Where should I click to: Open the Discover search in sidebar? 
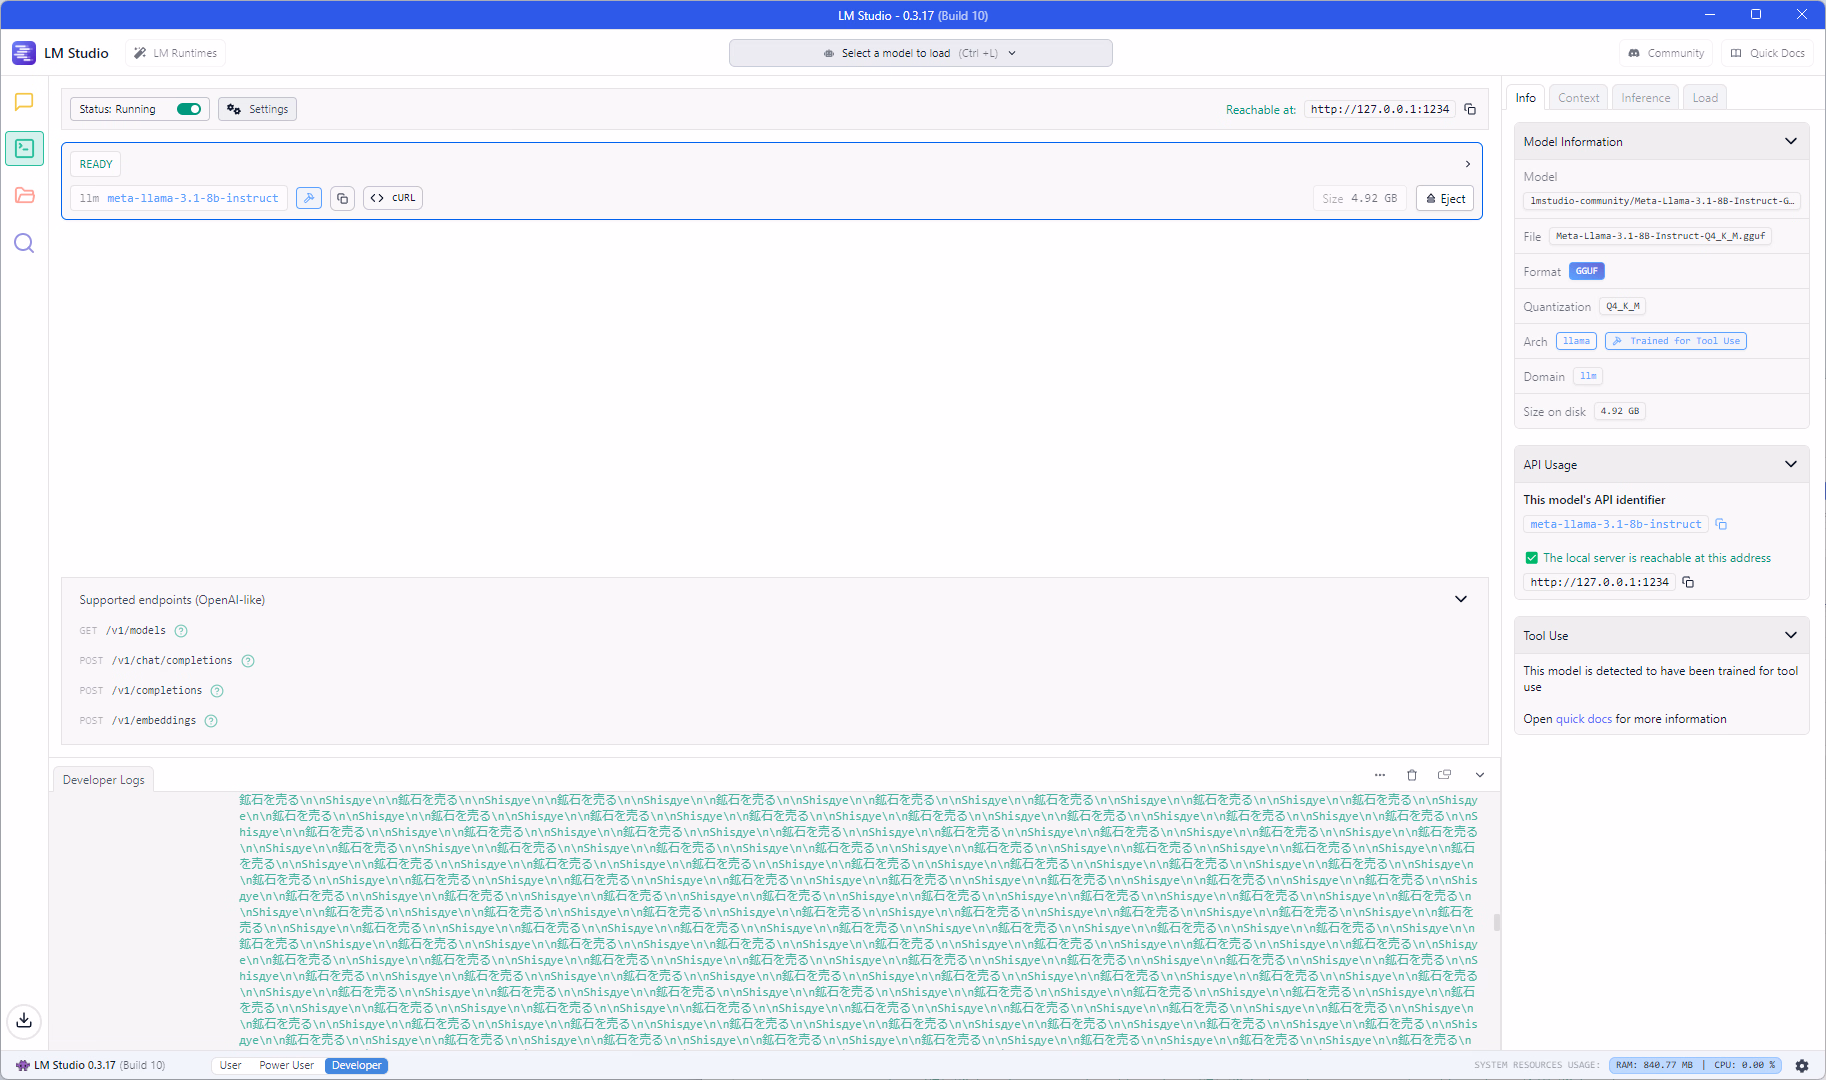(x=24, y=243)
